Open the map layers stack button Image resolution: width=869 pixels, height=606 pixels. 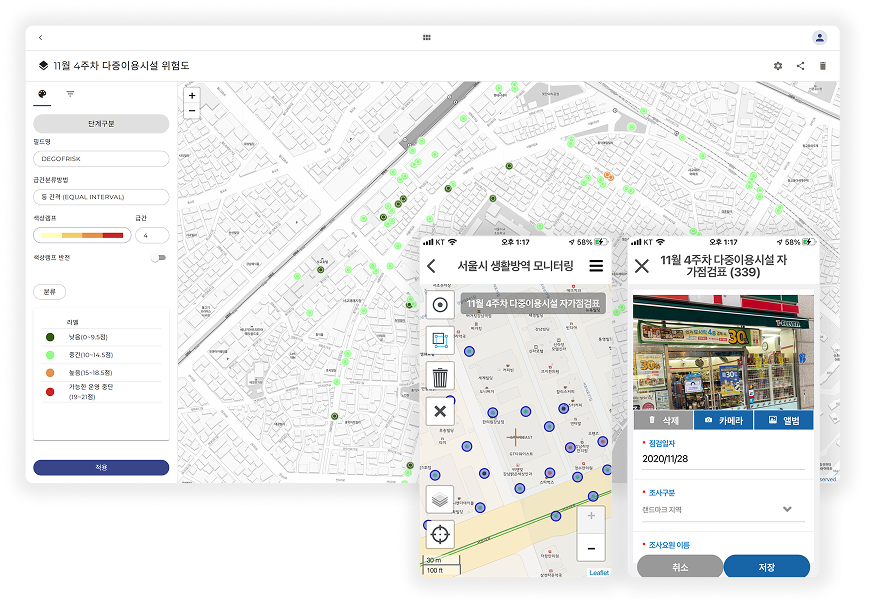(440, 499)
